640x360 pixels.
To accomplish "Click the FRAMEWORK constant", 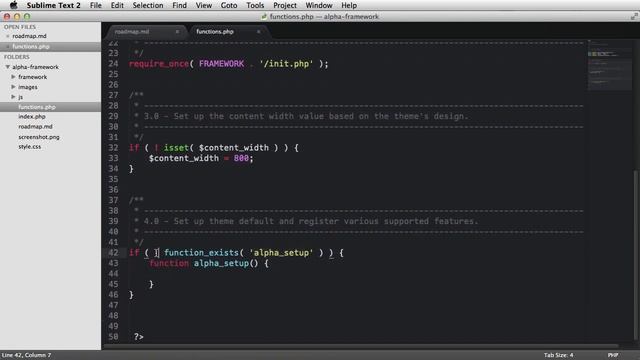I will [x=221, y=64].
